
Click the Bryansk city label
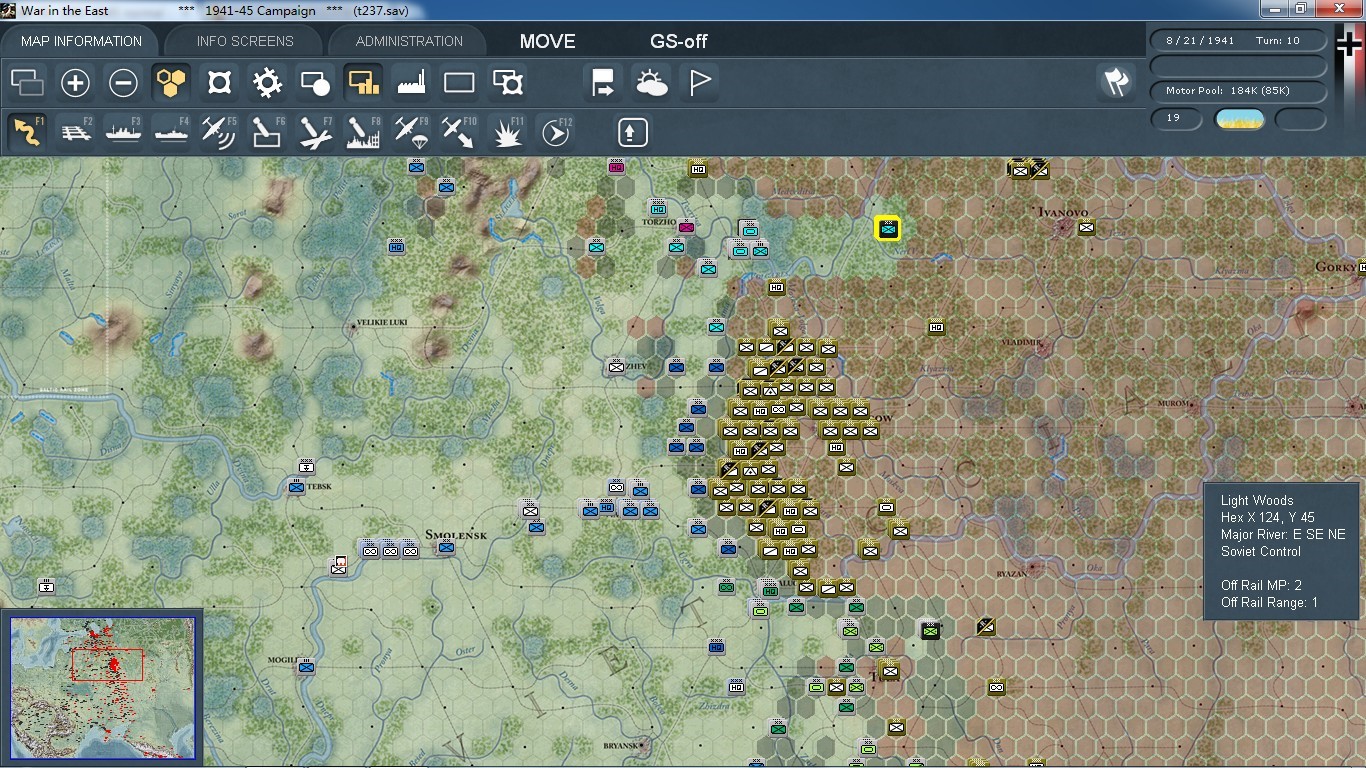coord(621,746)
